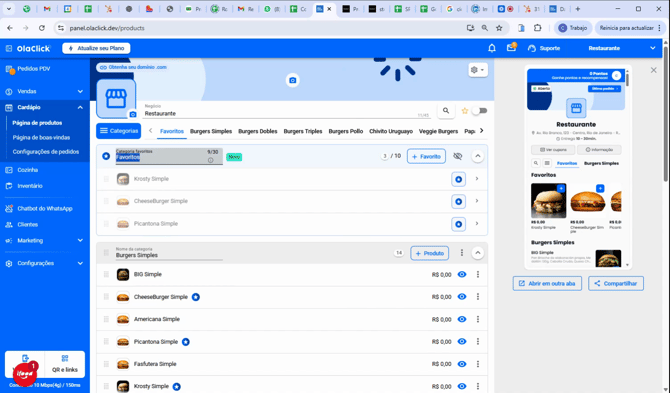Image resolution: width=670 pixels, height=393 pixels.
Task: Remove favorite star on Krosty Simple row
Action: (458, 179)
